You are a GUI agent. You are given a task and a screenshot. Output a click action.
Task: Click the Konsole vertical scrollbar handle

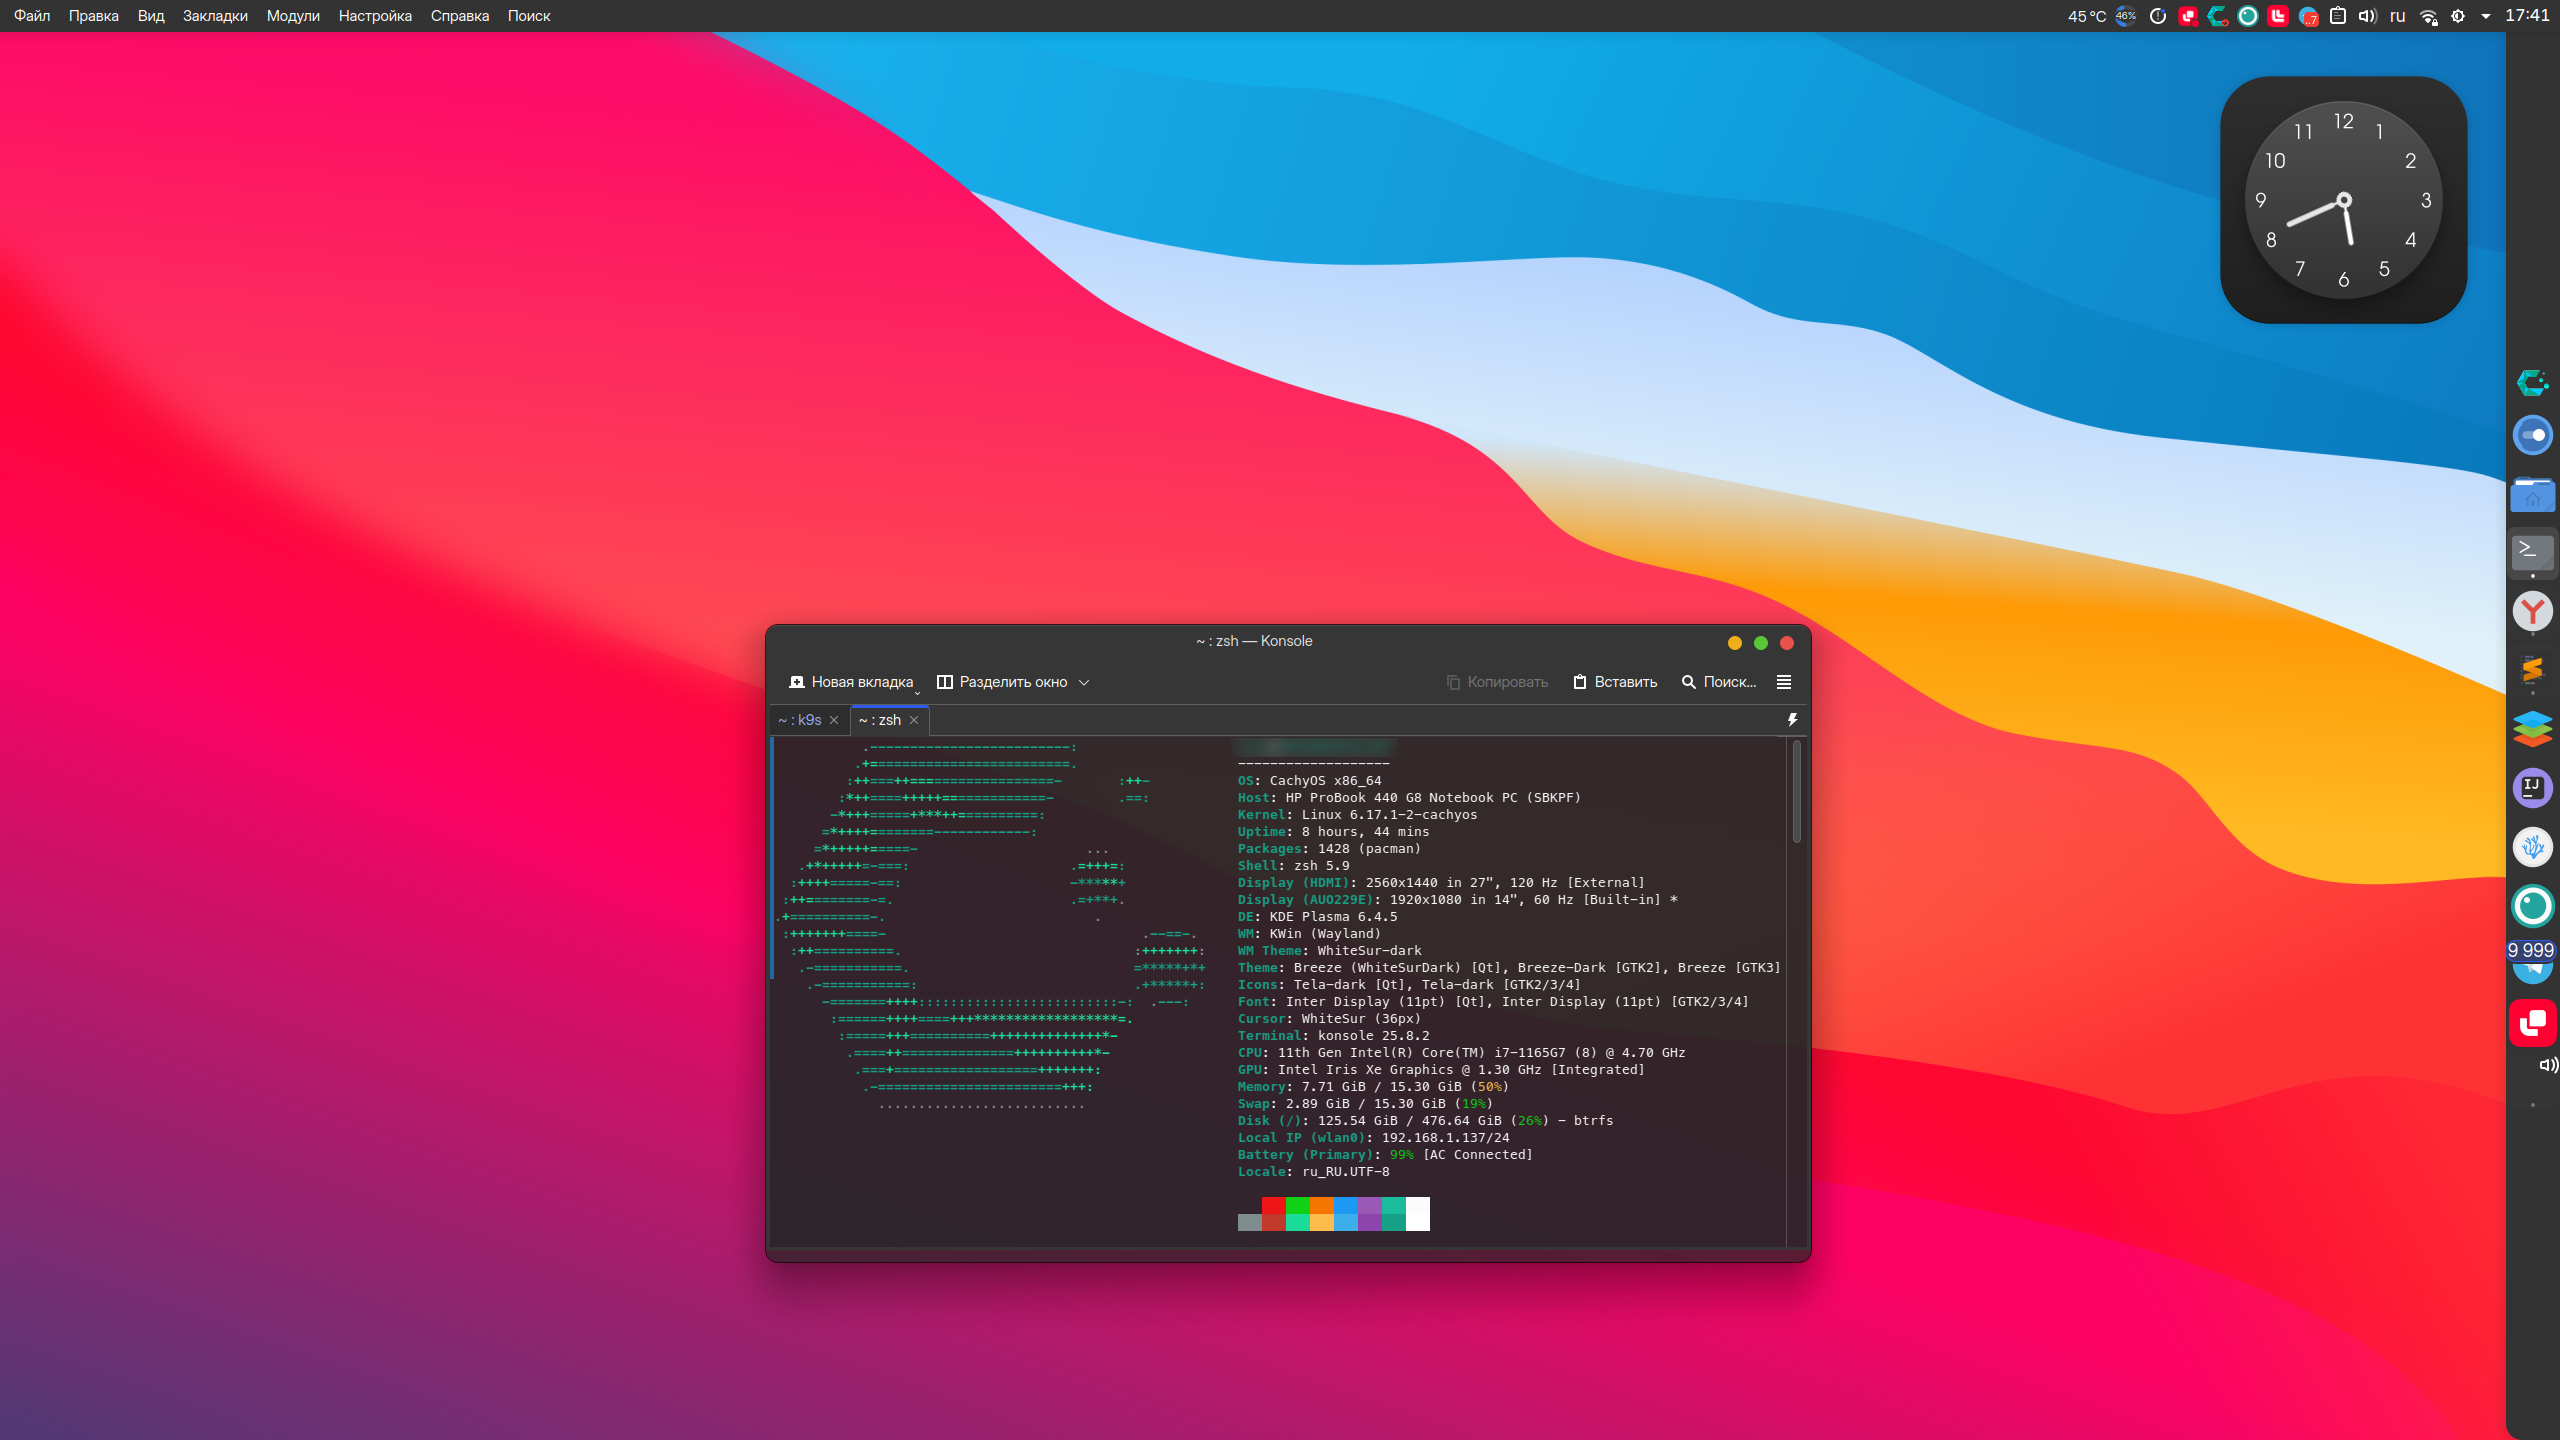pos(1797,790)
